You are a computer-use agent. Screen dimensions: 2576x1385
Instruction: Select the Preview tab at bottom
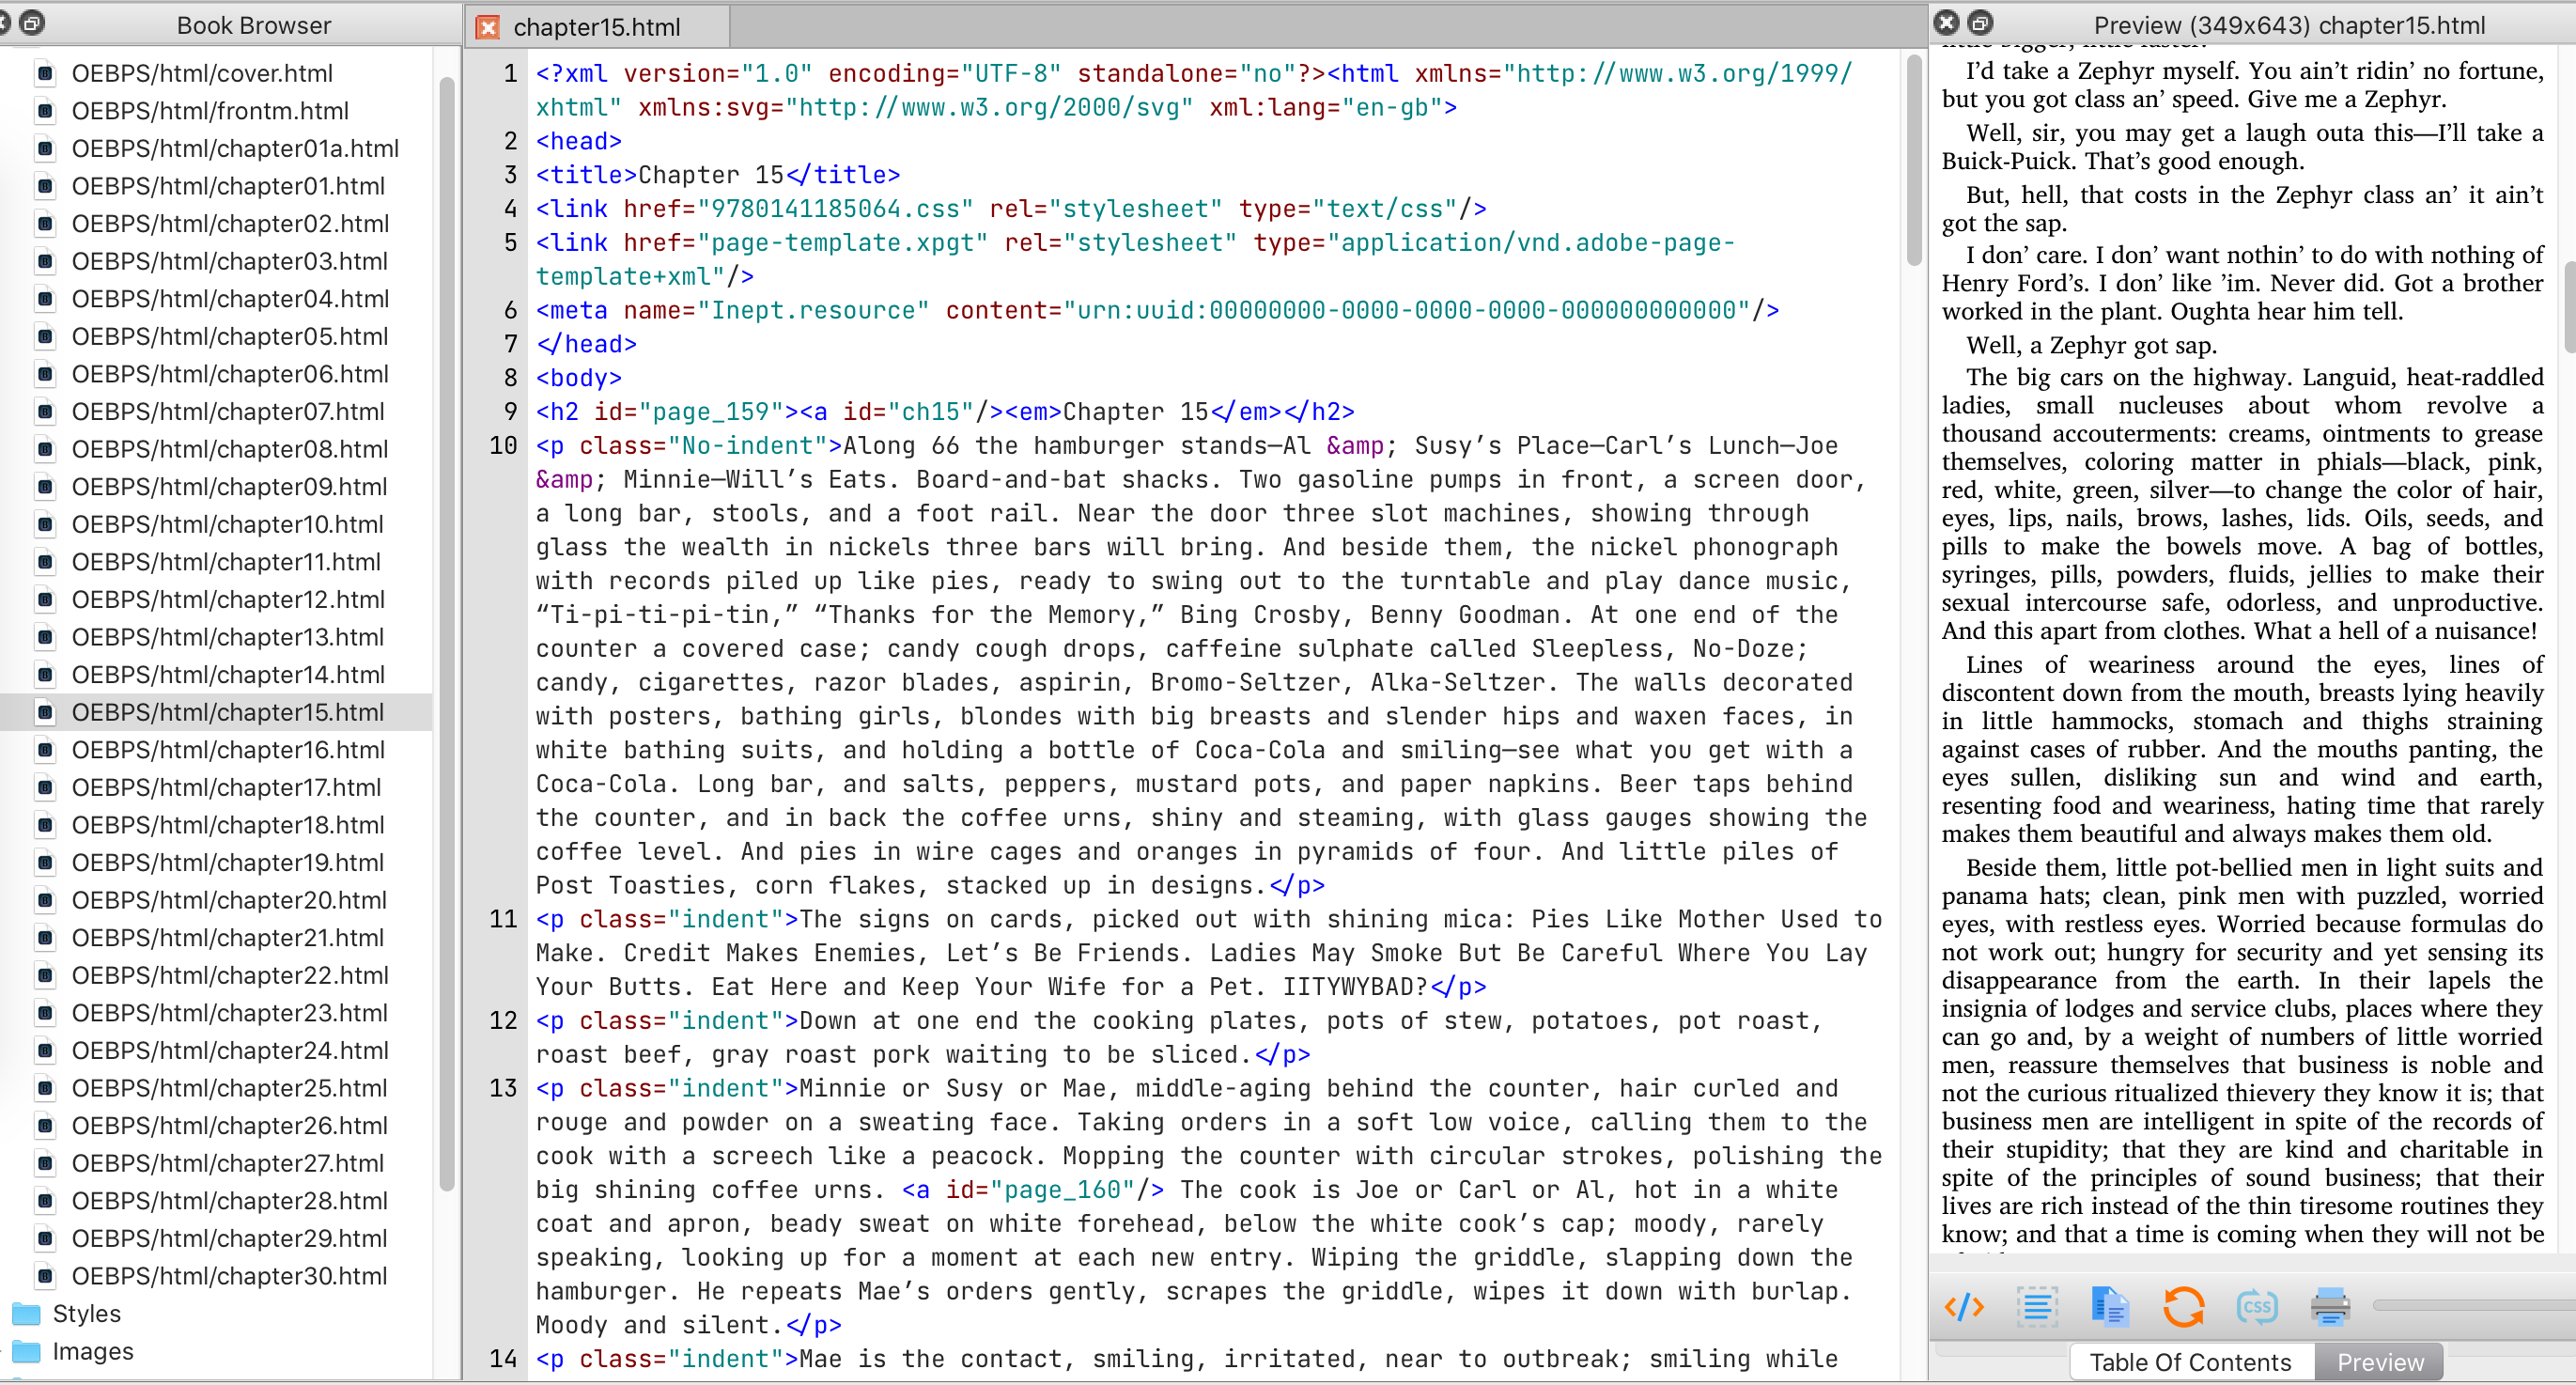tap(2379, 1362)
